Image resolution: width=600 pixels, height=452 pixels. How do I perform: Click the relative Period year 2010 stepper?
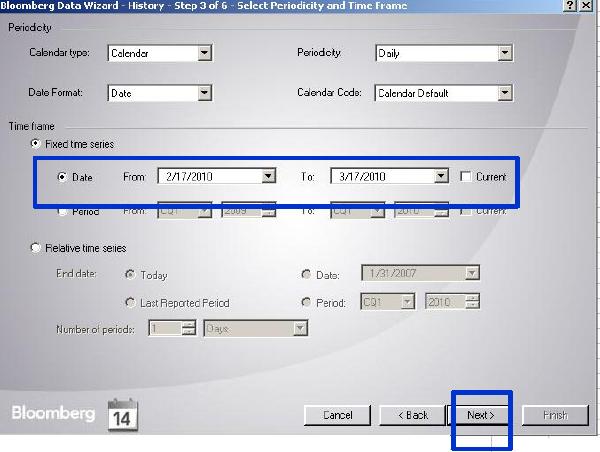(x=473, y=302)
